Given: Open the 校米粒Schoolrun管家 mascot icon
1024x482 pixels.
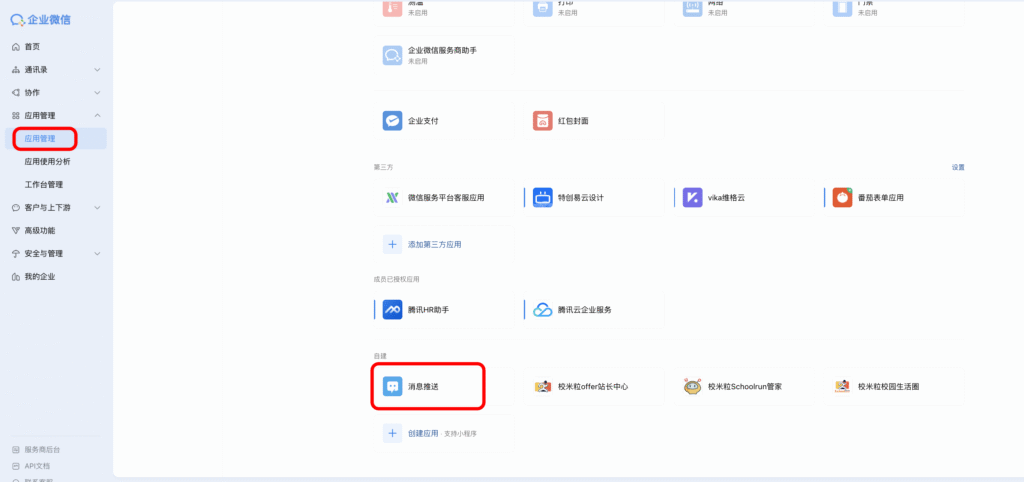Looking at the screenshot, I should tap(693, 387).
